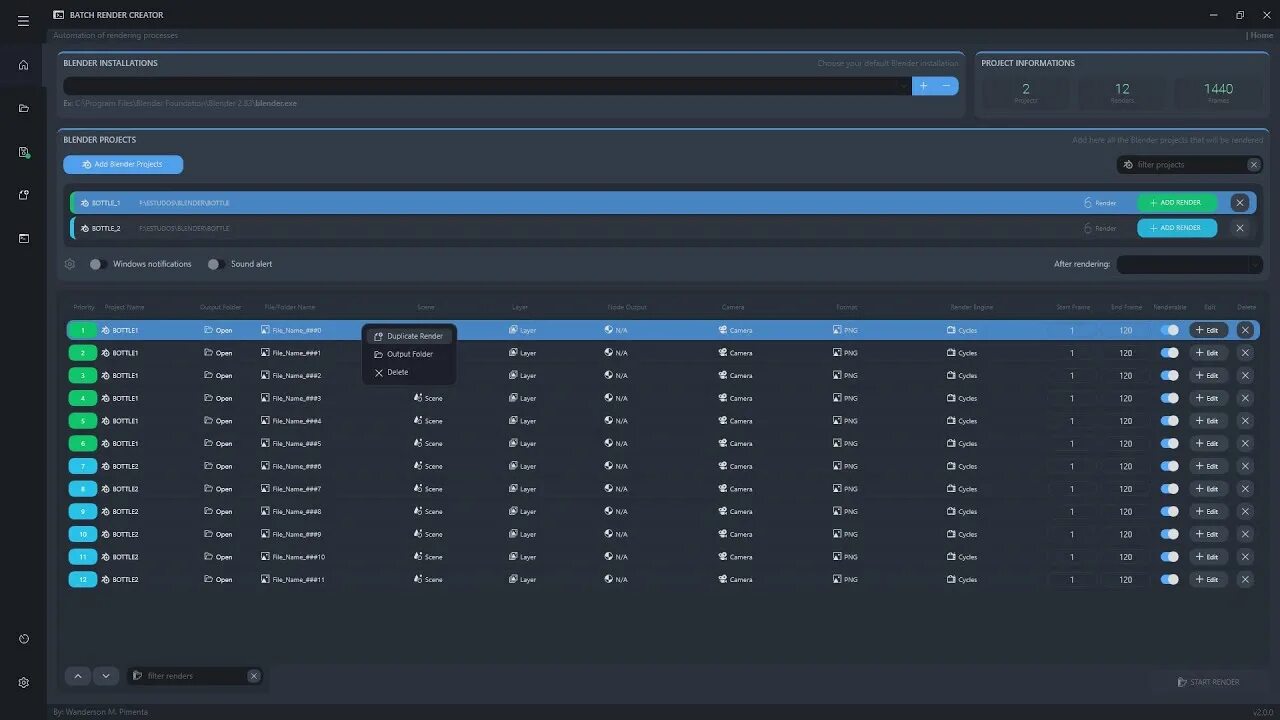The image size is (1280, 720).
Task: Choose Output Folder from context menu
Action: point(409,354)
